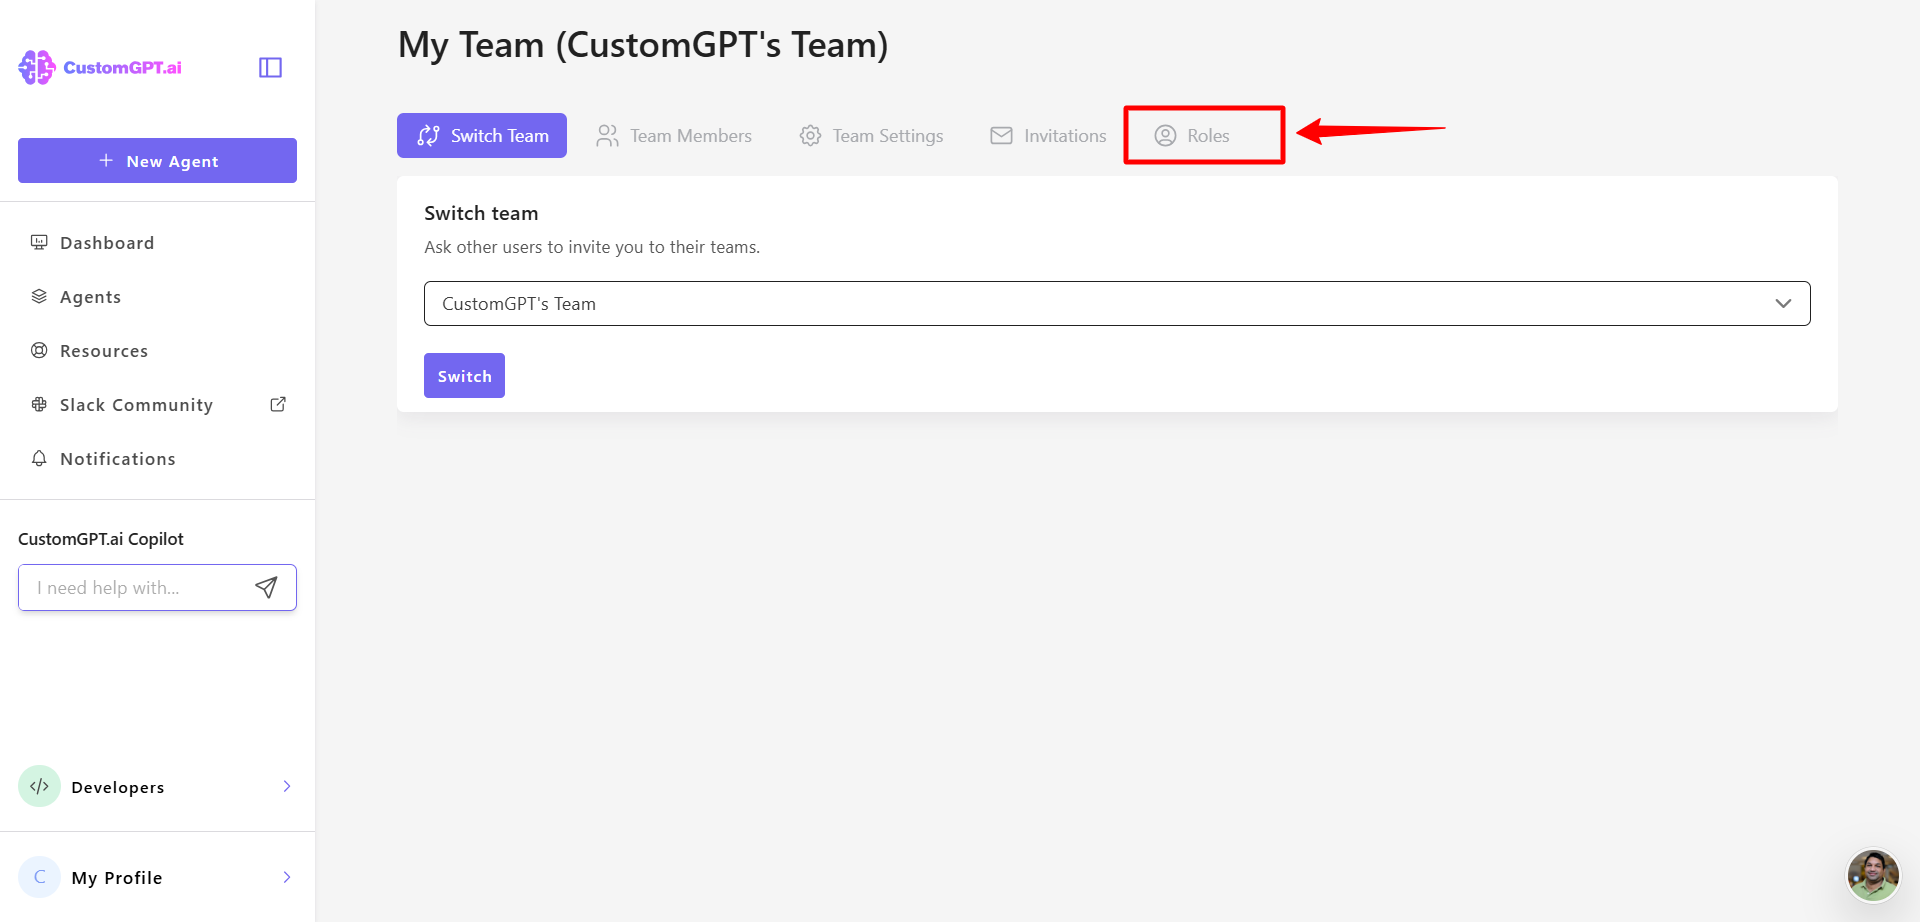Open the CustomGPT's Team dropdown
Screen dimensions: 1920x922
point(1117,303)
